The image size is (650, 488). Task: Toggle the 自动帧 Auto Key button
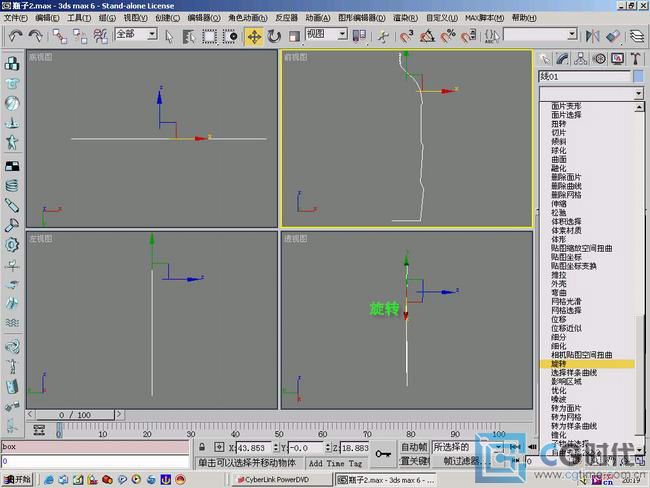[x=414, y=447]
